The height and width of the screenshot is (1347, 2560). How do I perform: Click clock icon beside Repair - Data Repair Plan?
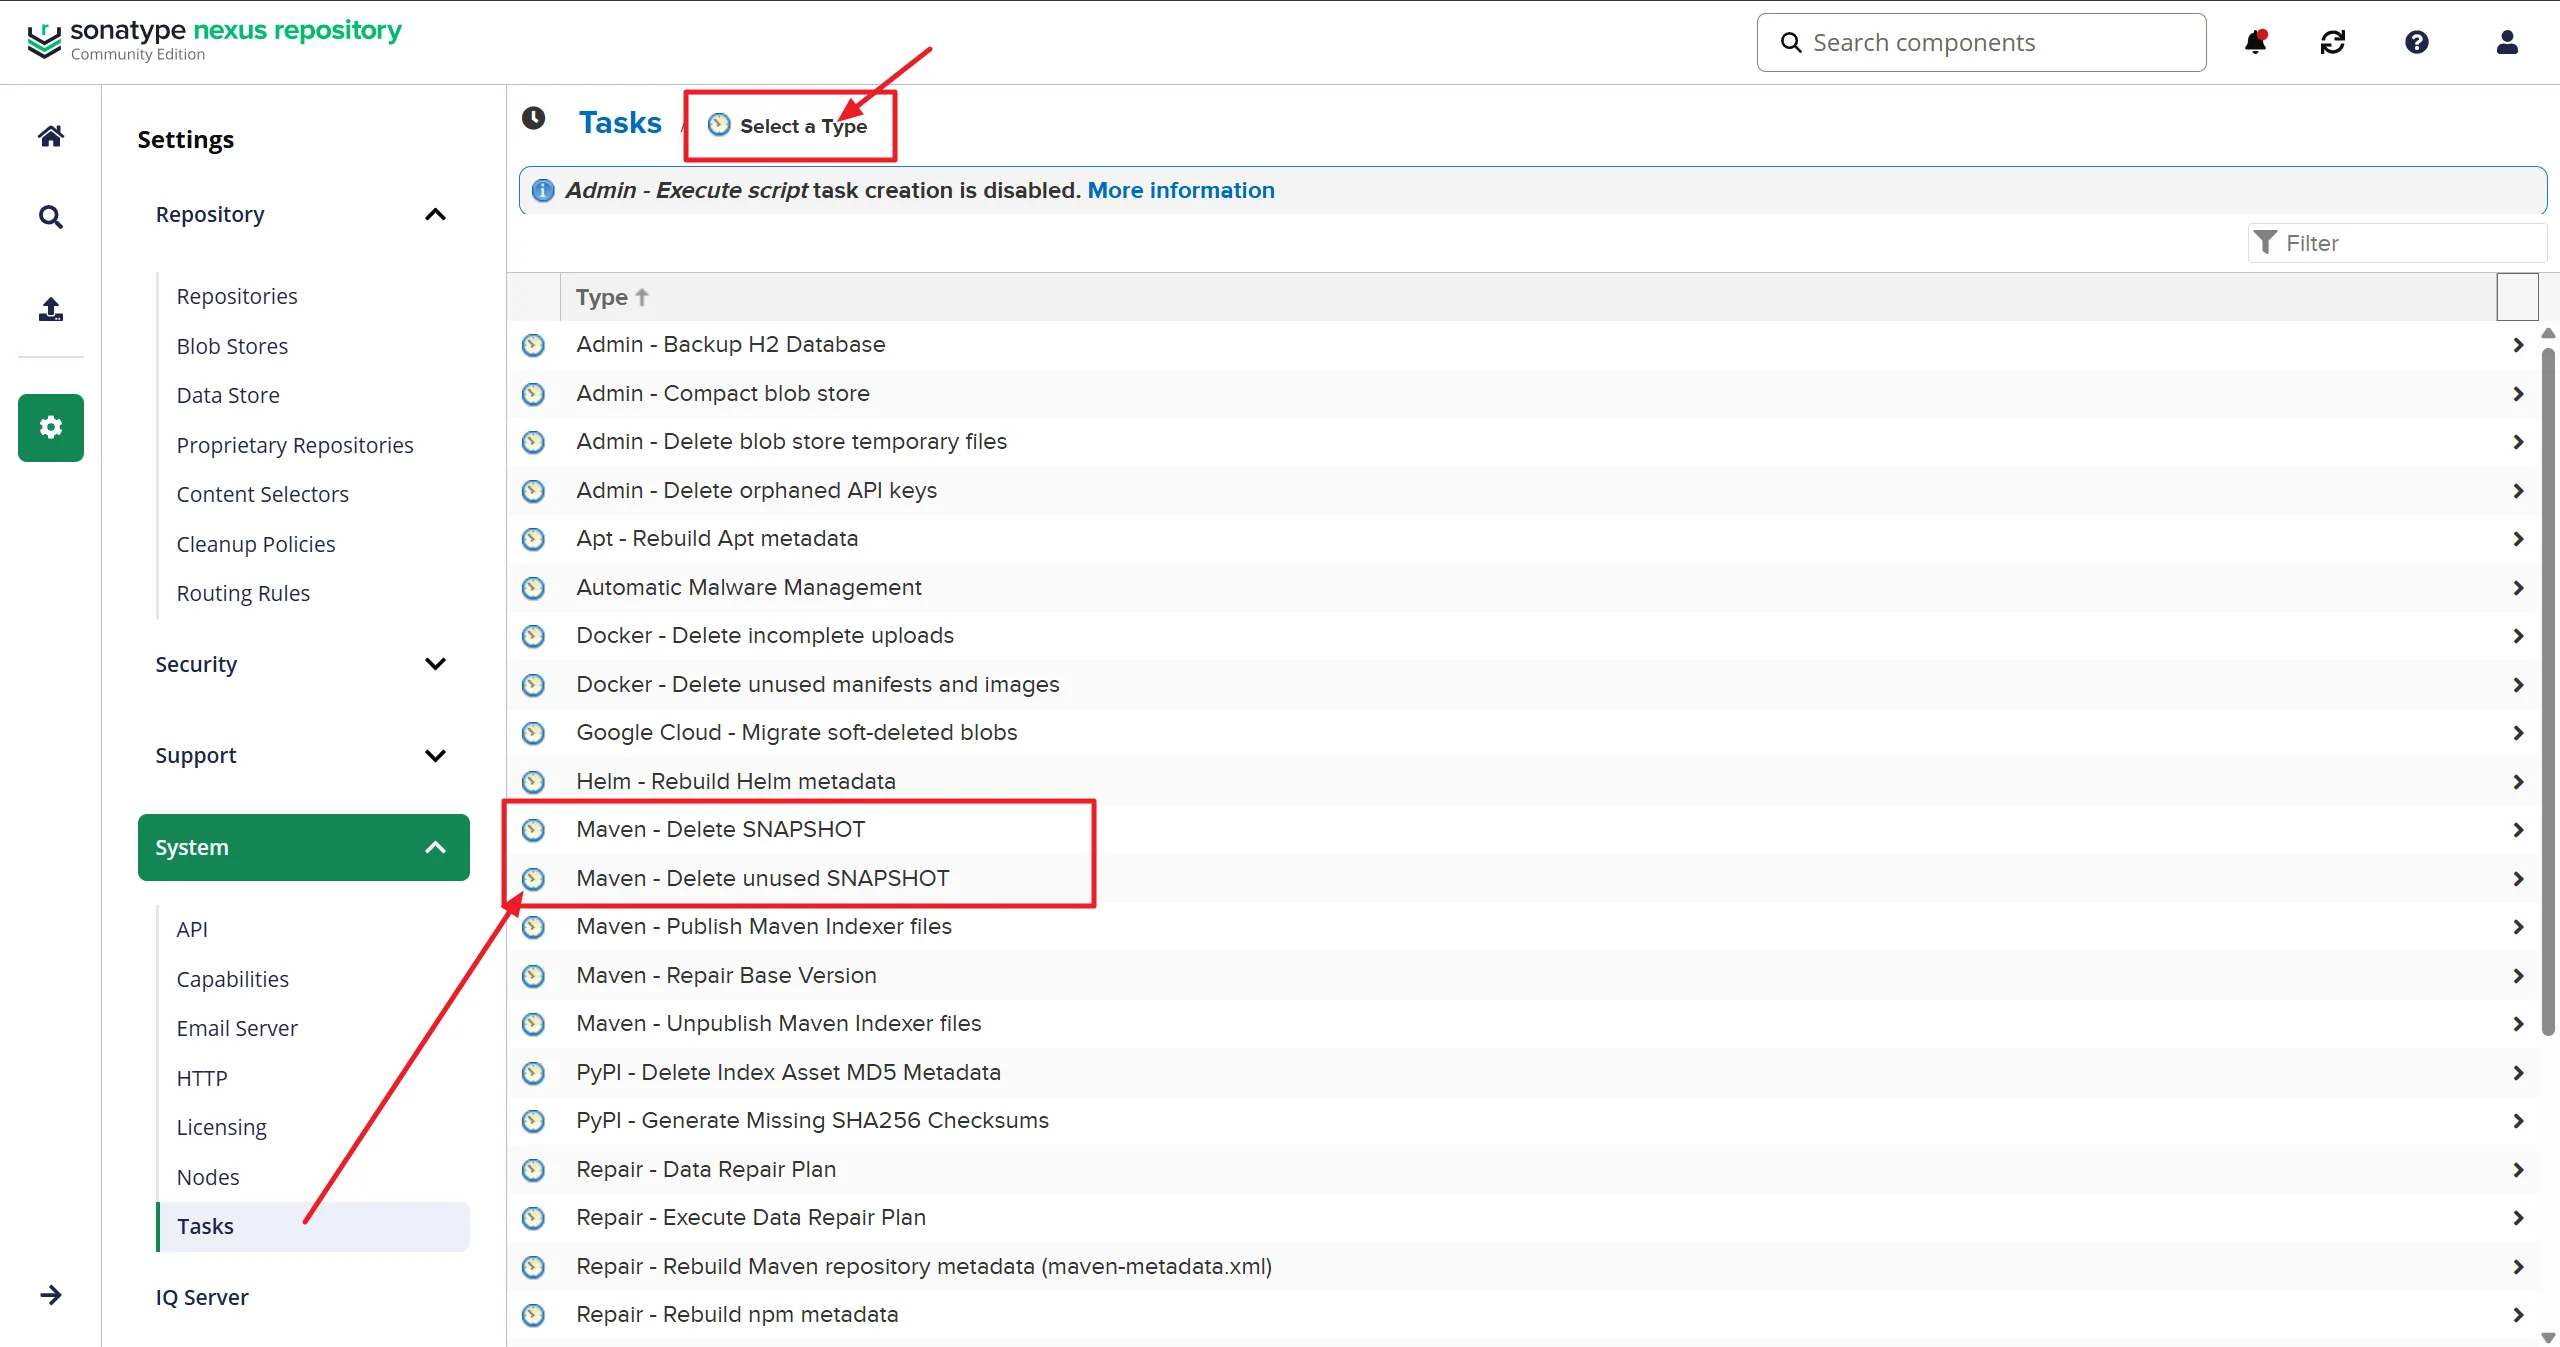point(534,1170)
